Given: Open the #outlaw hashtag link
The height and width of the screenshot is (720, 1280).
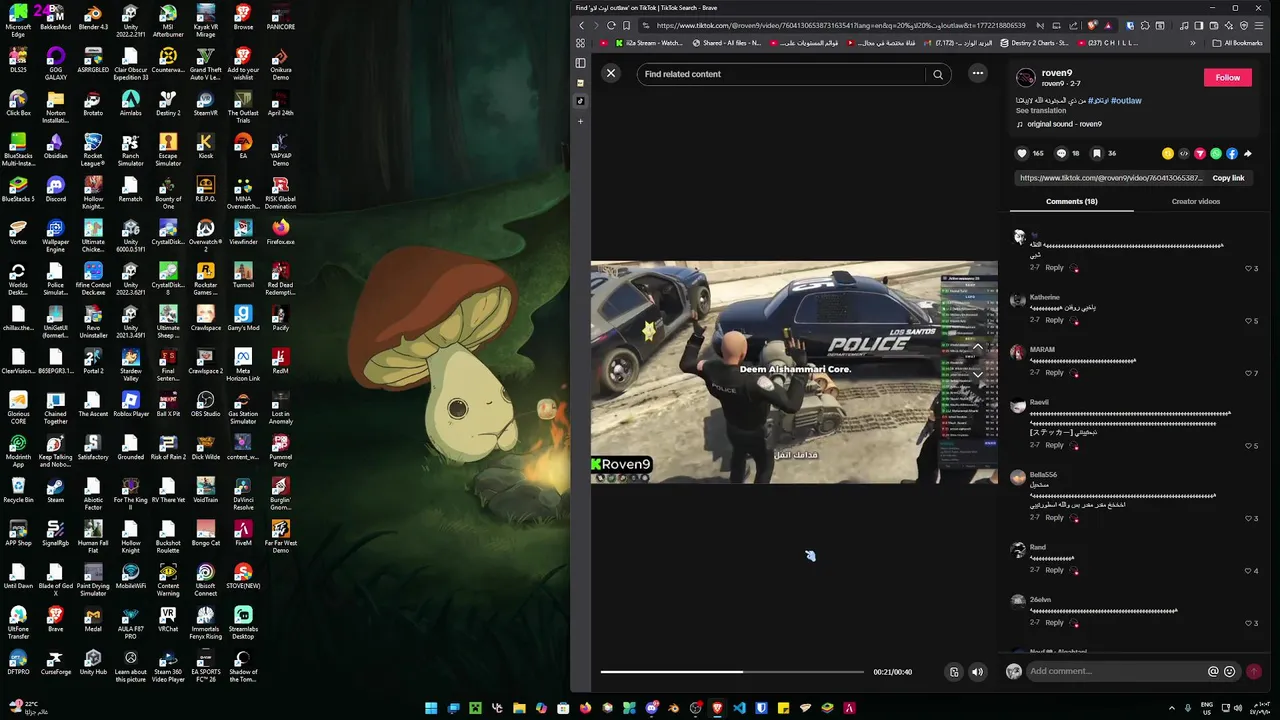Looking at the screenshot, I should point(1126,101).
